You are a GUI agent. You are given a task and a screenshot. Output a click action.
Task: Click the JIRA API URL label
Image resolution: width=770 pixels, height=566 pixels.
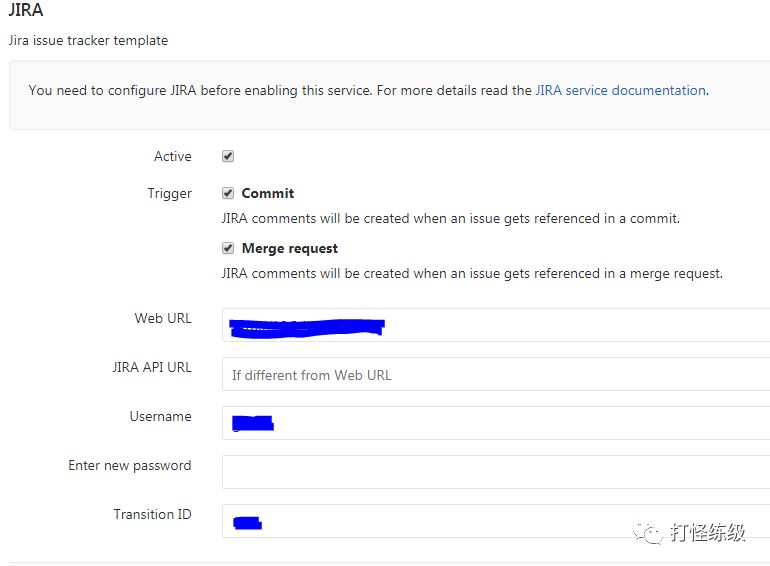[152, 367]
